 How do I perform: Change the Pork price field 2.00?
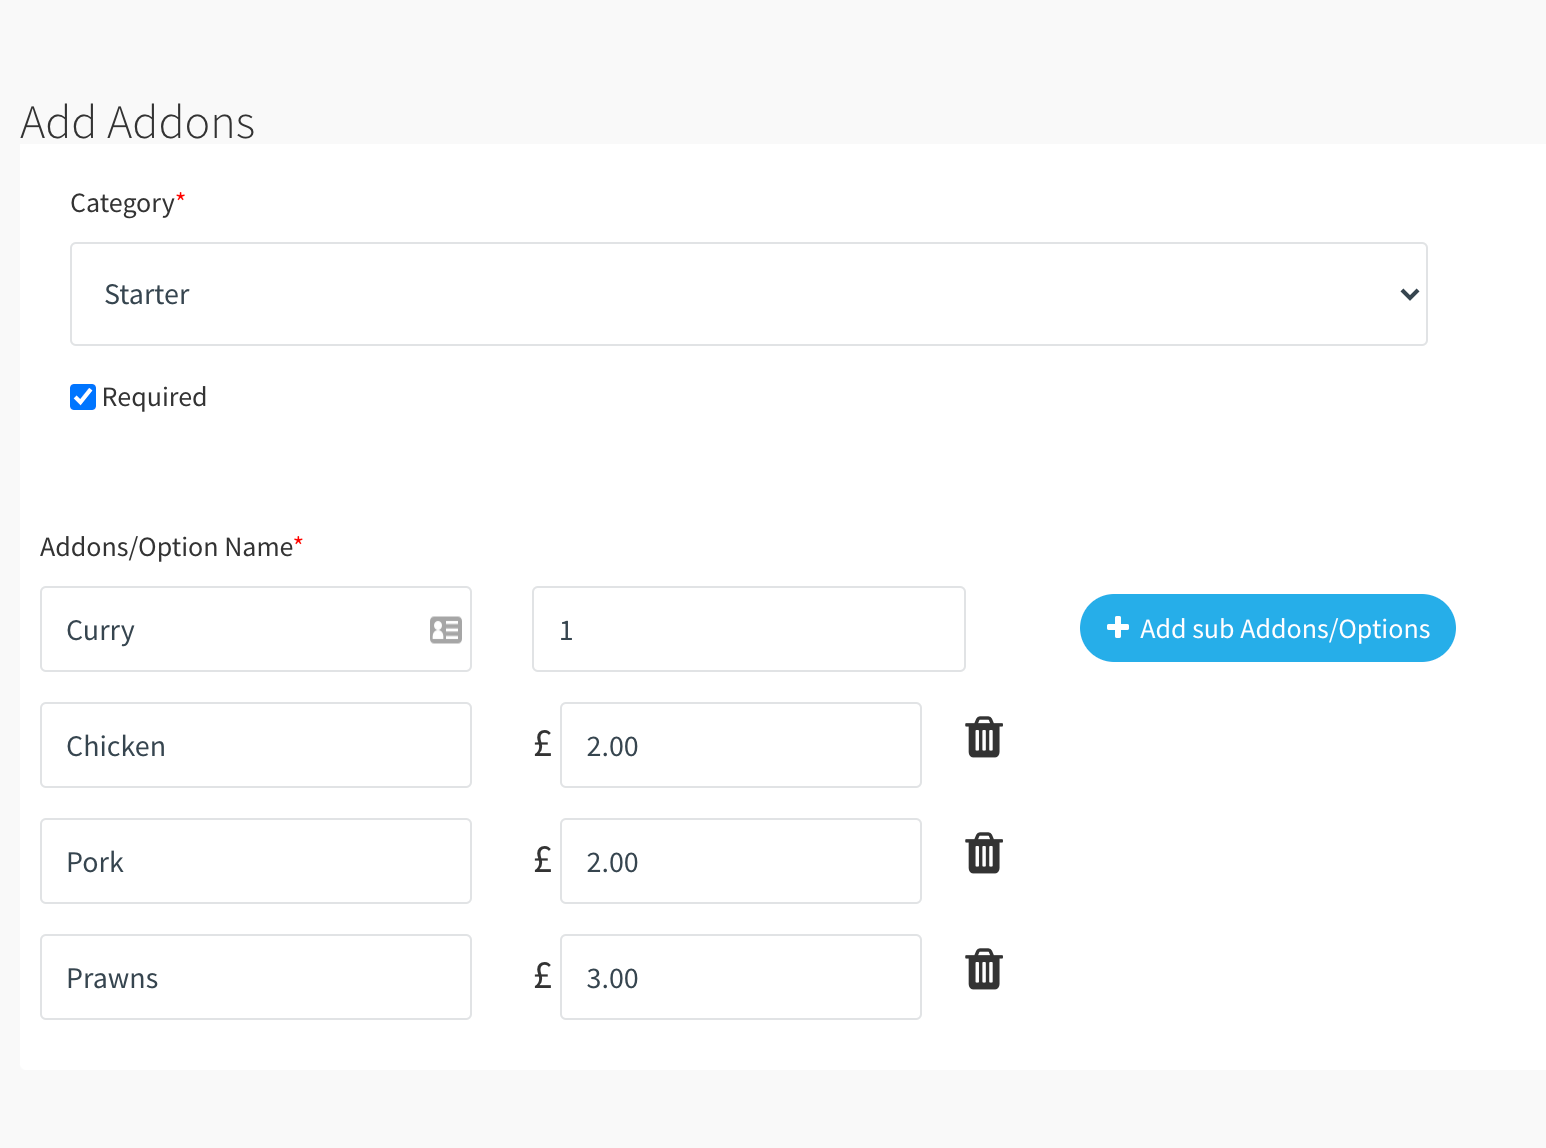pos(741,861)
